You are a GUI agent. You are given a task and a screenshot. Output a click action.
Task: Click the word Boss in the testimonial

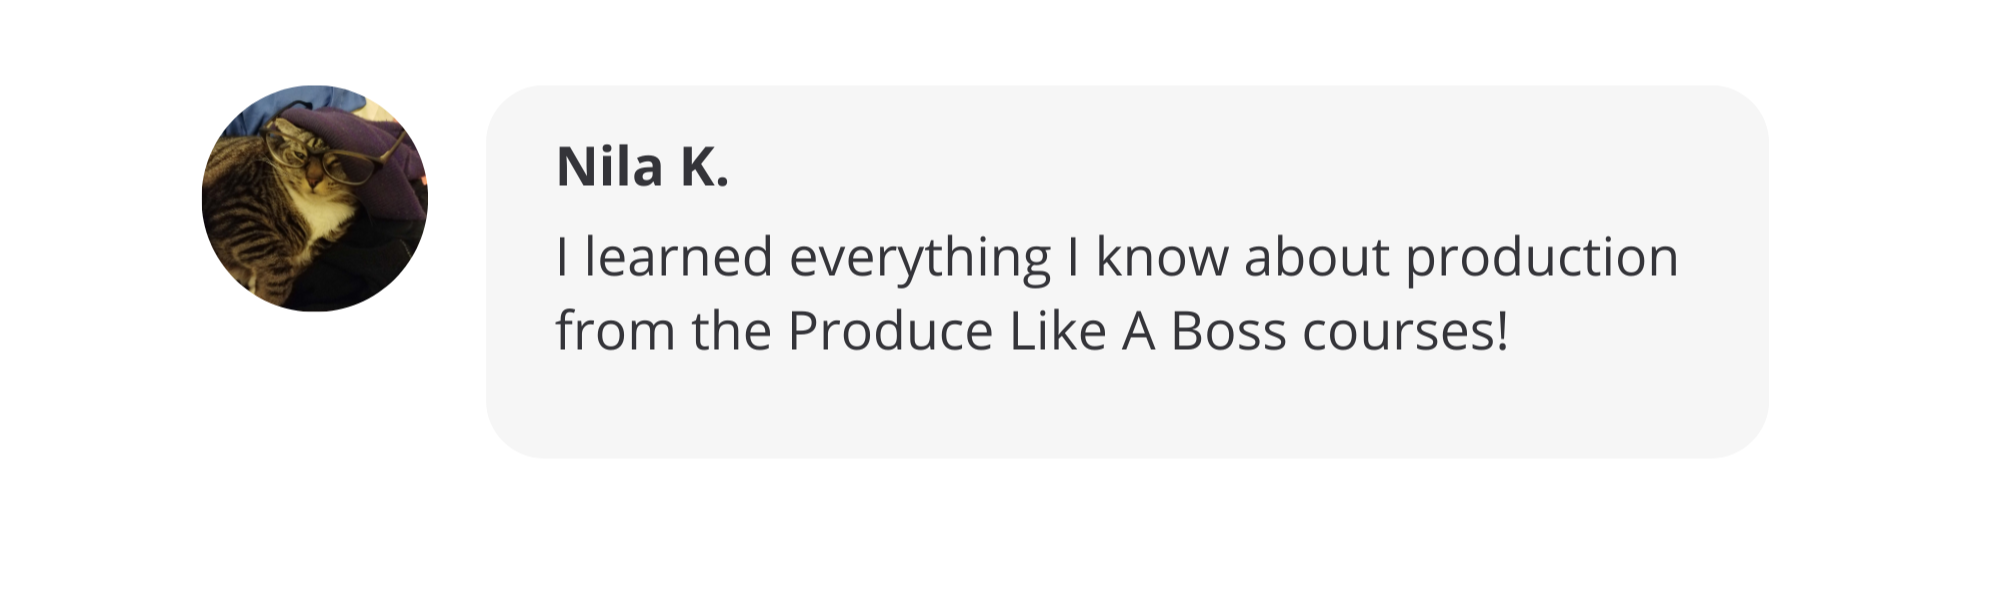point(1228,331)
